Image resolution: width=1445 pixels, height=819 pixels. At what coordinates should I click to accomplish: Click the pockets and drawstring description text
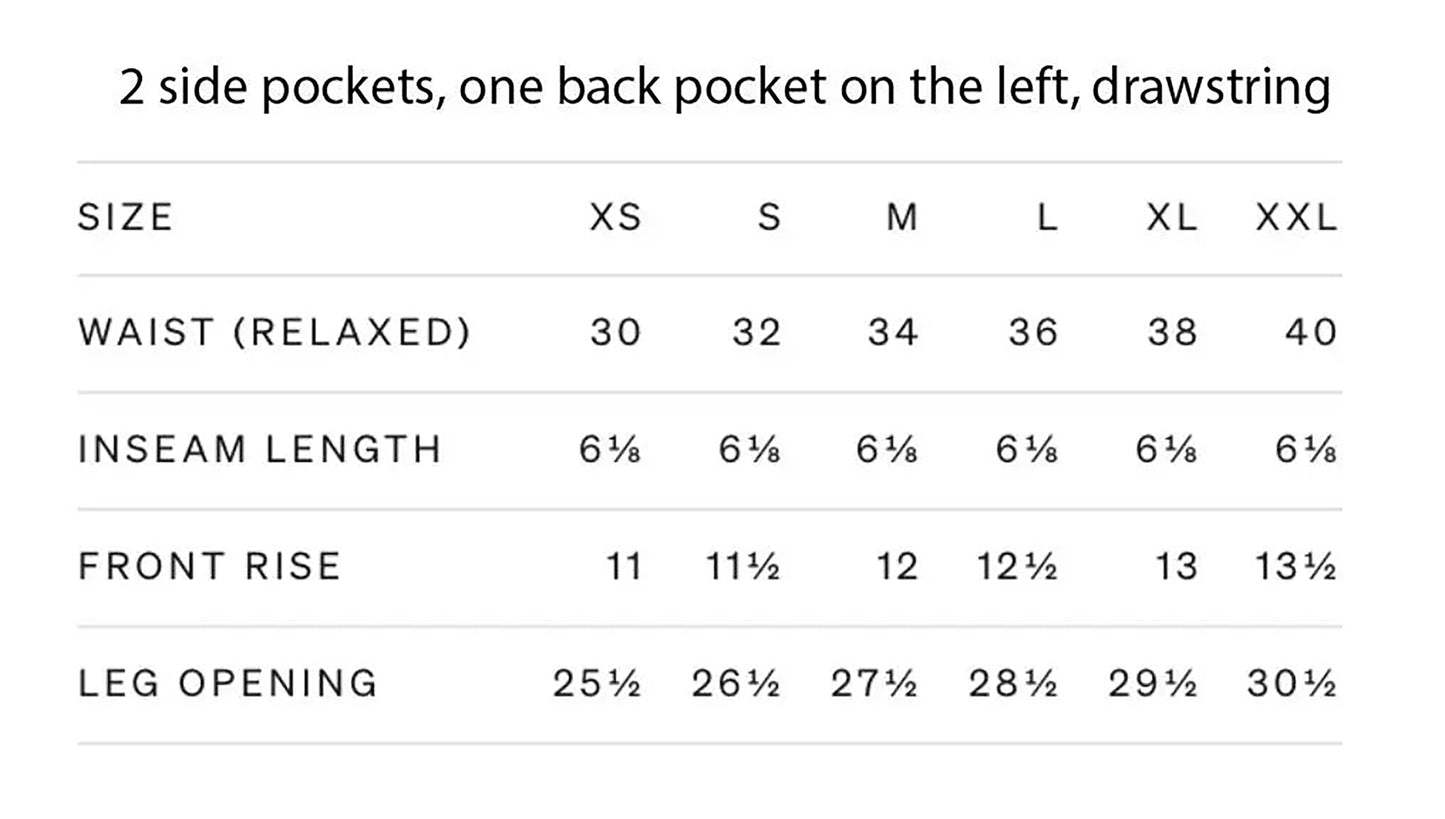click(724, 87)
